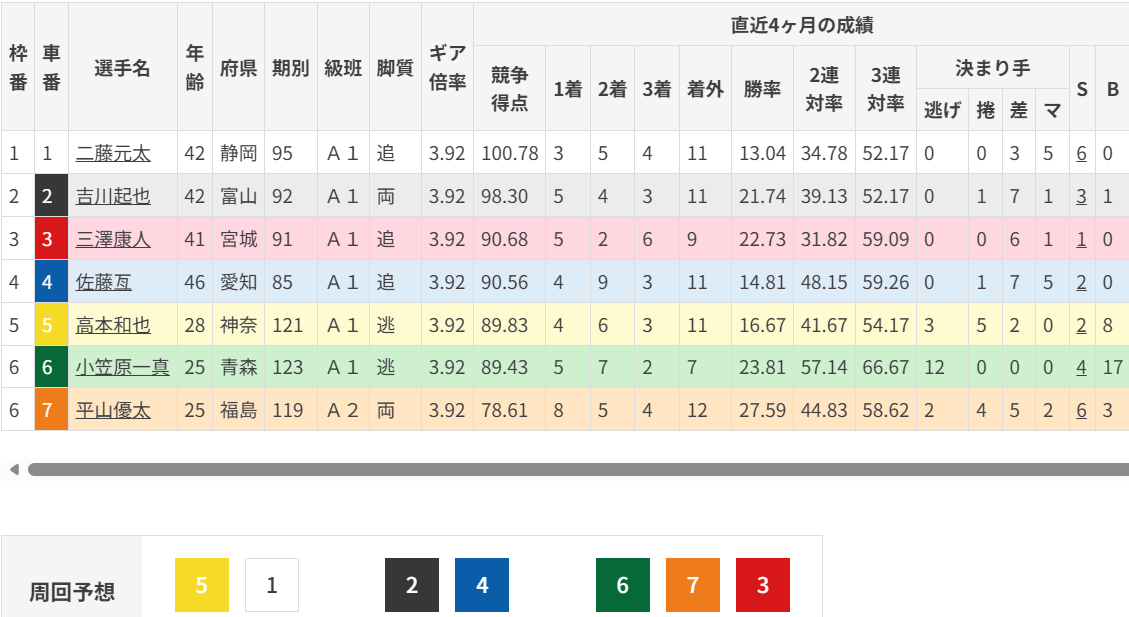Click the S count link for 三澤康人
This screenshot has height=617, width=1129.
[1081, 240]
